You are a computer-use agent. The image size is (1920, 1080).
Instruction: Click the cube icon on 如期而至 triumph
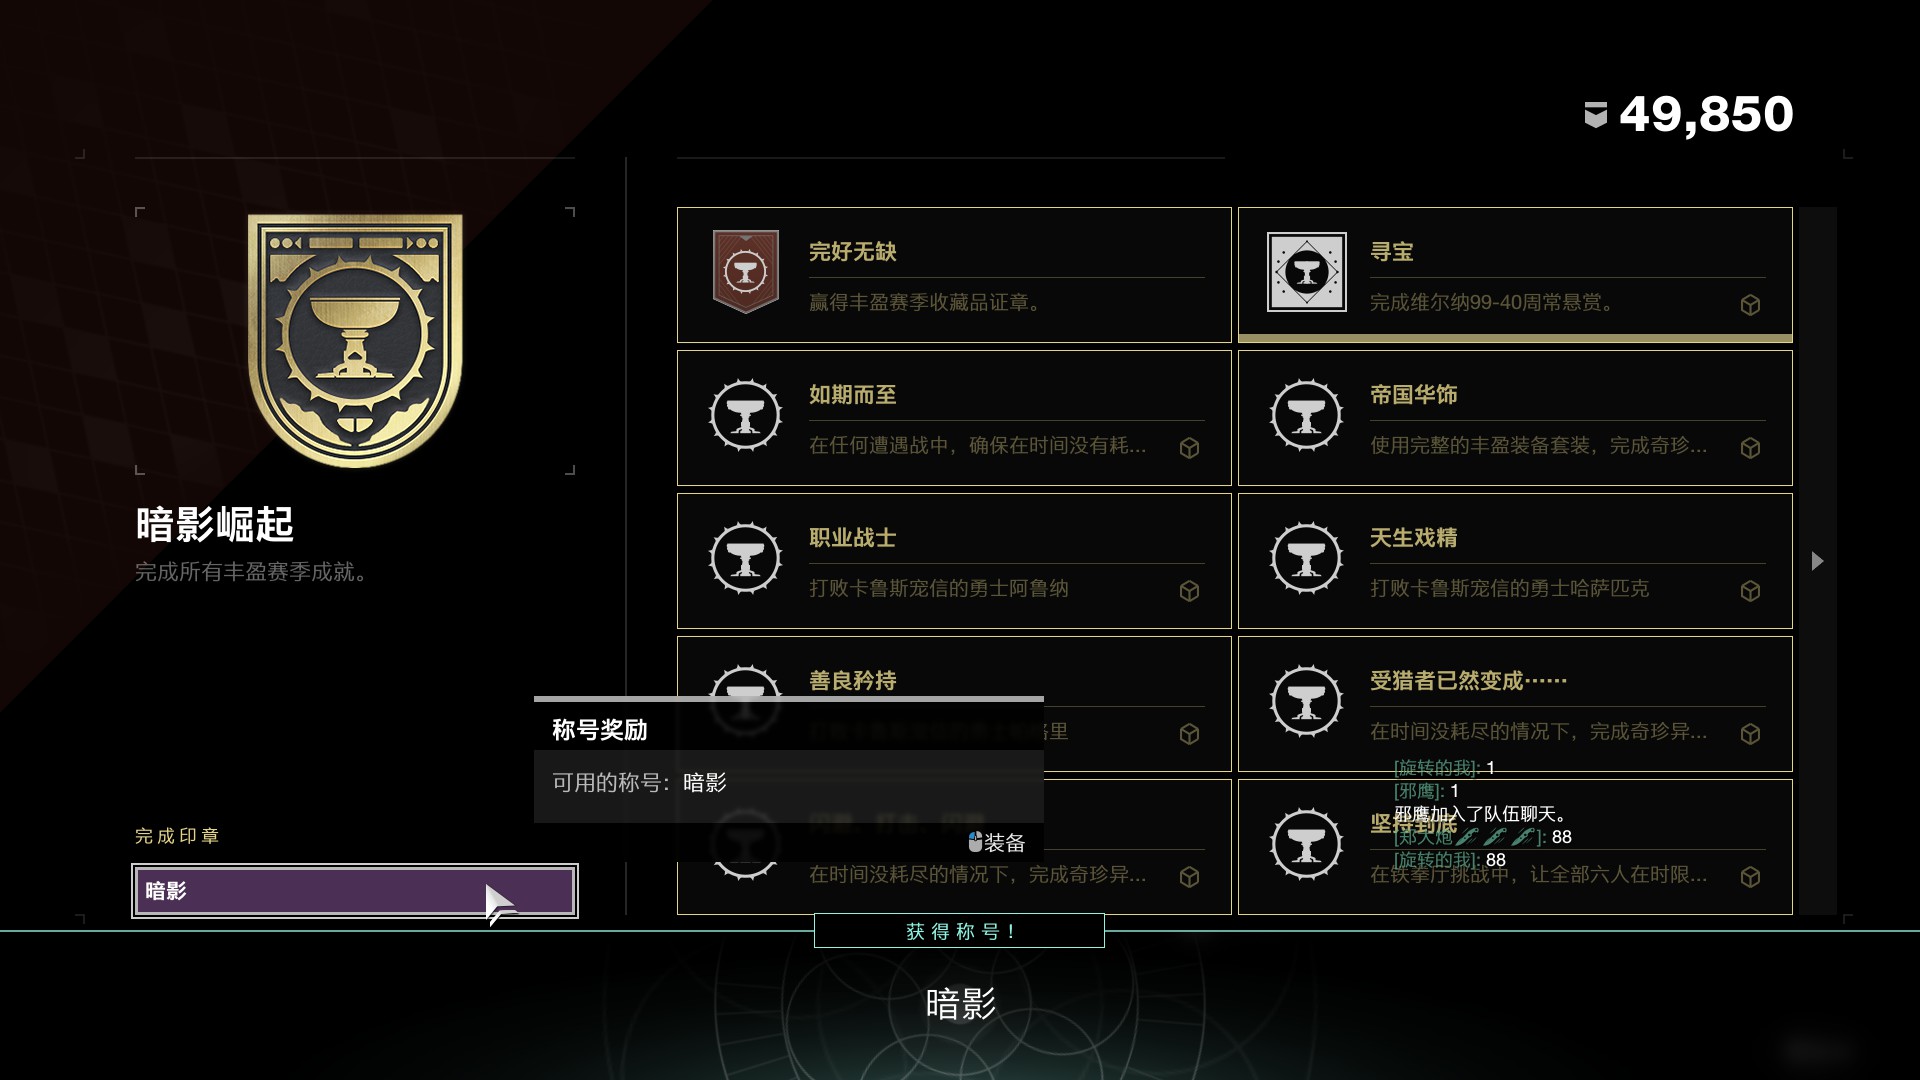click(x=1189, y=448)
